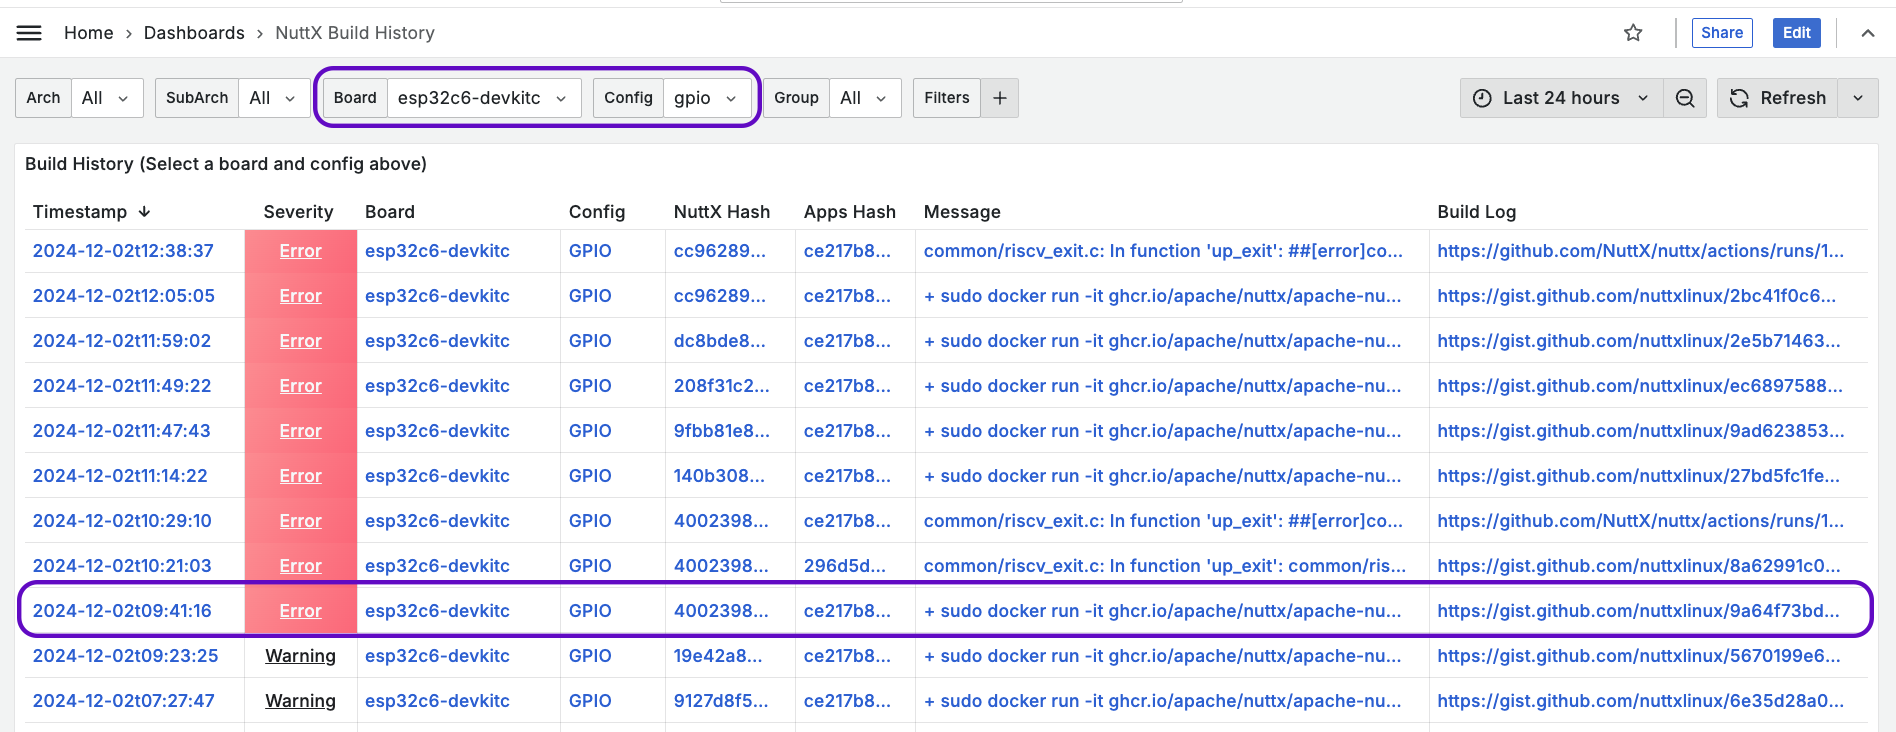This screenshot has width=1896, height=732.
Task: Click NuttX hash 9127d8f5...
Action: tap(721, 701)
